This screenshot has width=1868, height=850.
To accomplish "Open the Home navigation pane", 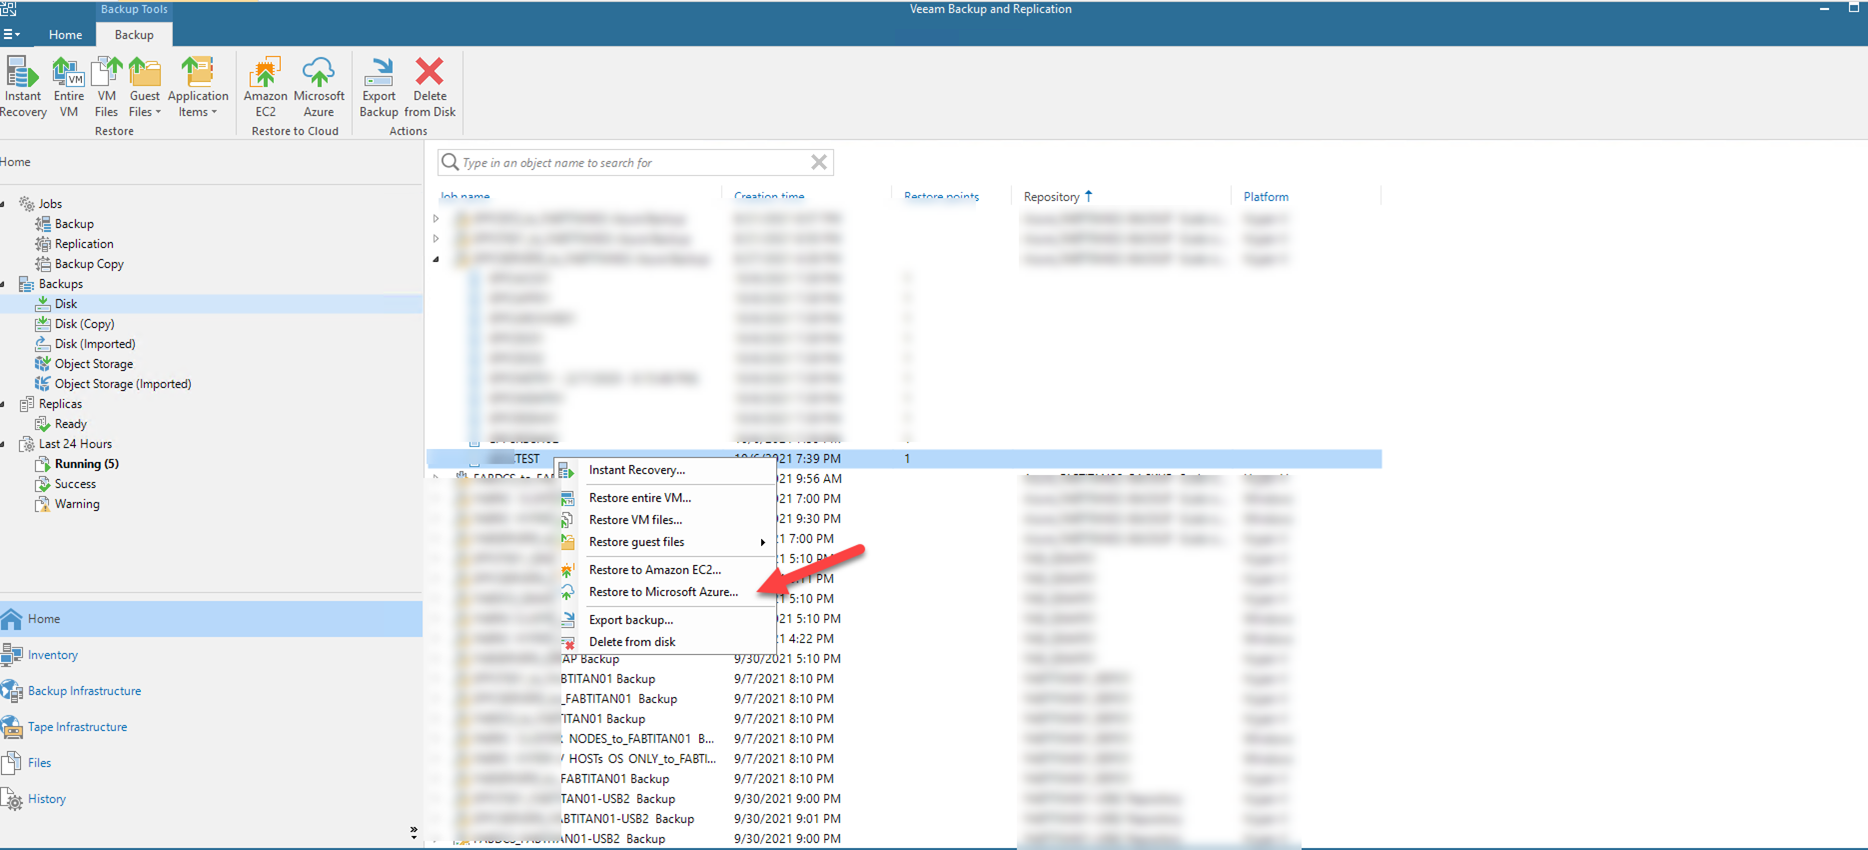I will [211, 619].
